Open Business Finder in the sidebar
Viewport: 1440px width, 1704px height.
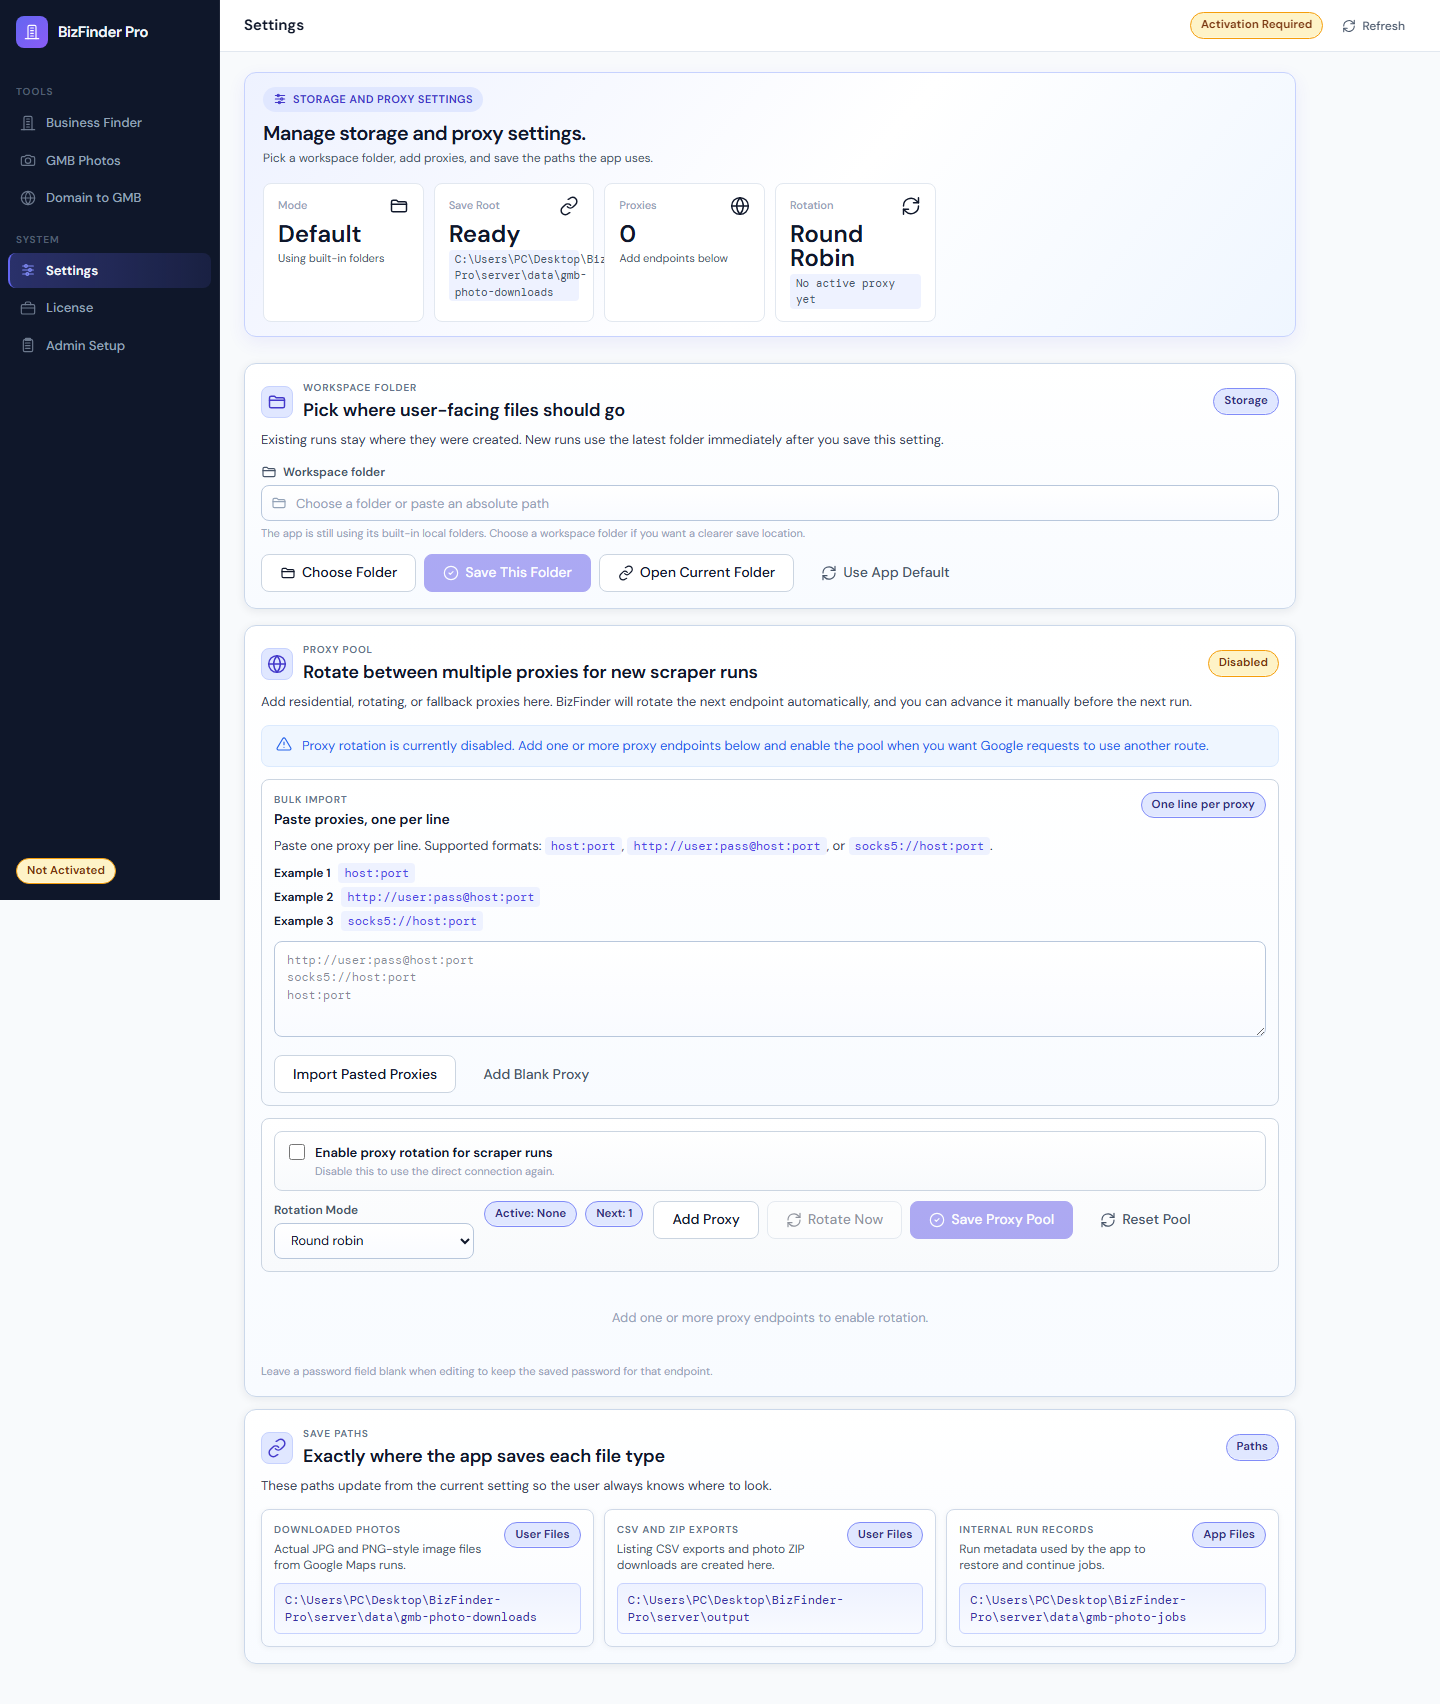pos(94,123)
